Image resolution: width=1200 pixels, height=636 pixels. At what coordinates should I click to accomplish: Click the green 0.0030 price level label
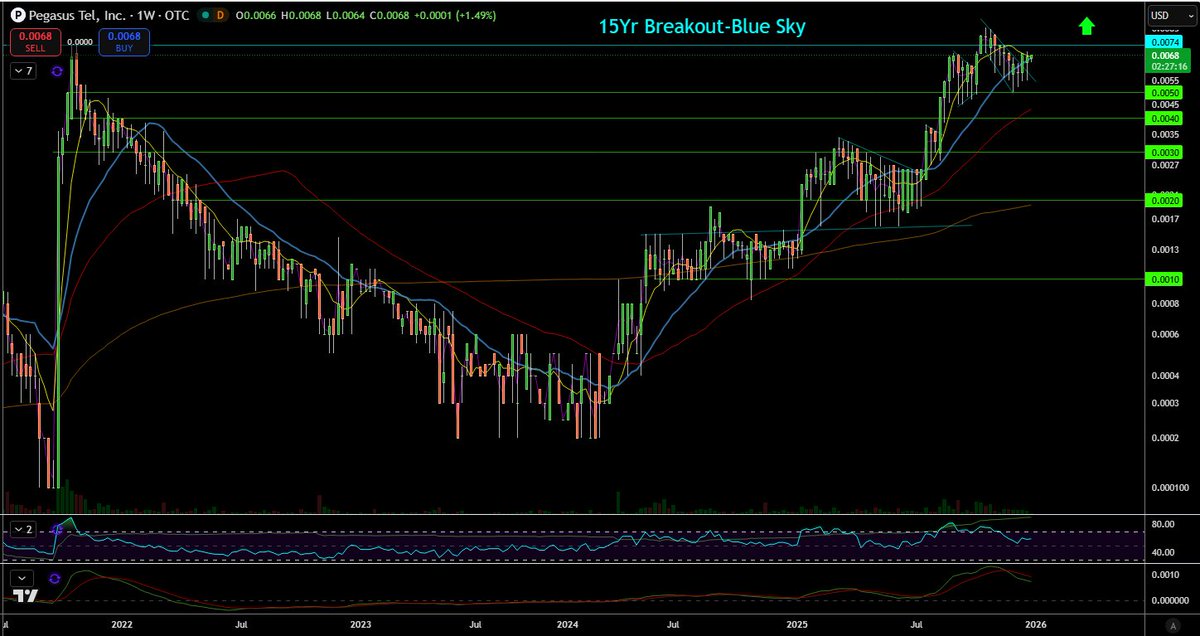(x=1165, y=152)
